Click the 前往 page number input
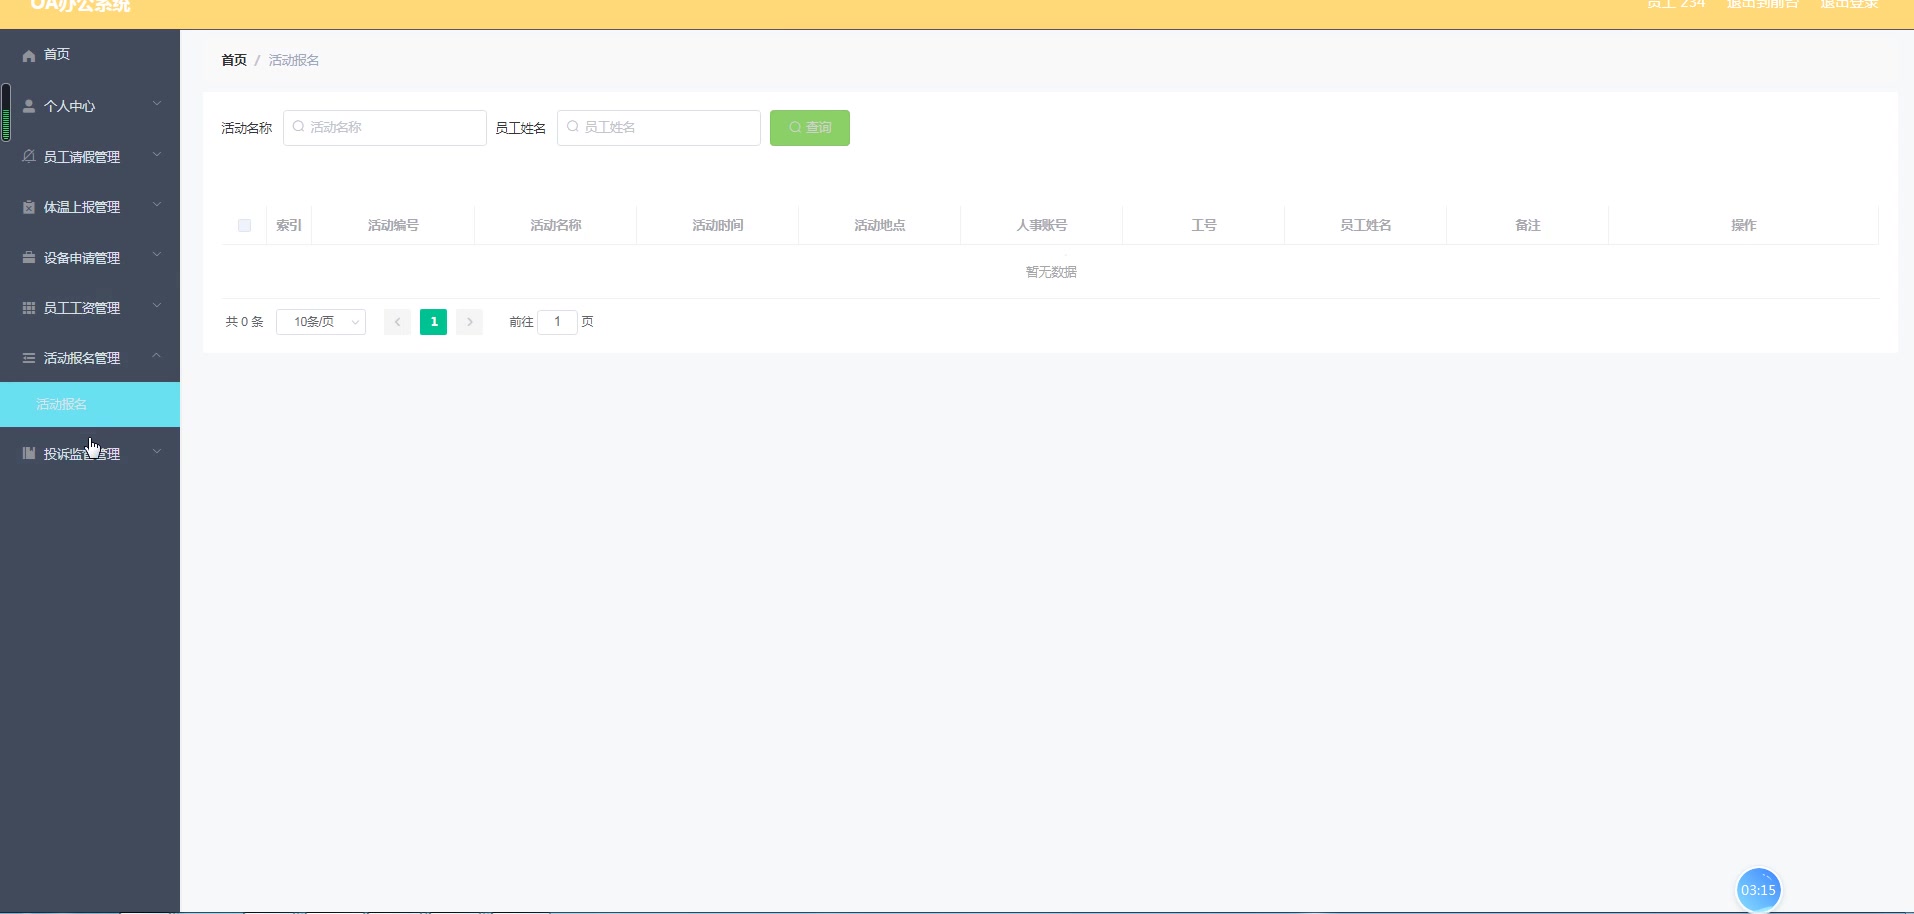 point(557,322)
